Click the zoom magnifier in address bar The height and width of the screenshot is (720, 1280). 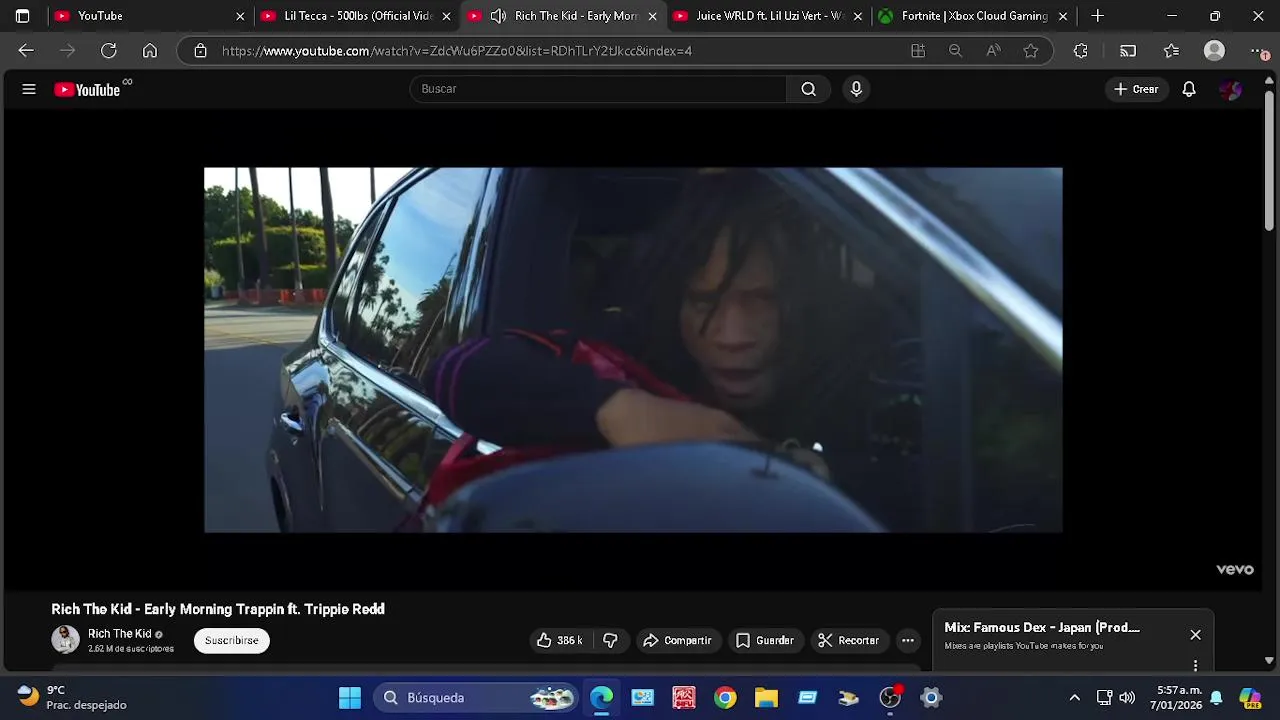tap(955, 51)
